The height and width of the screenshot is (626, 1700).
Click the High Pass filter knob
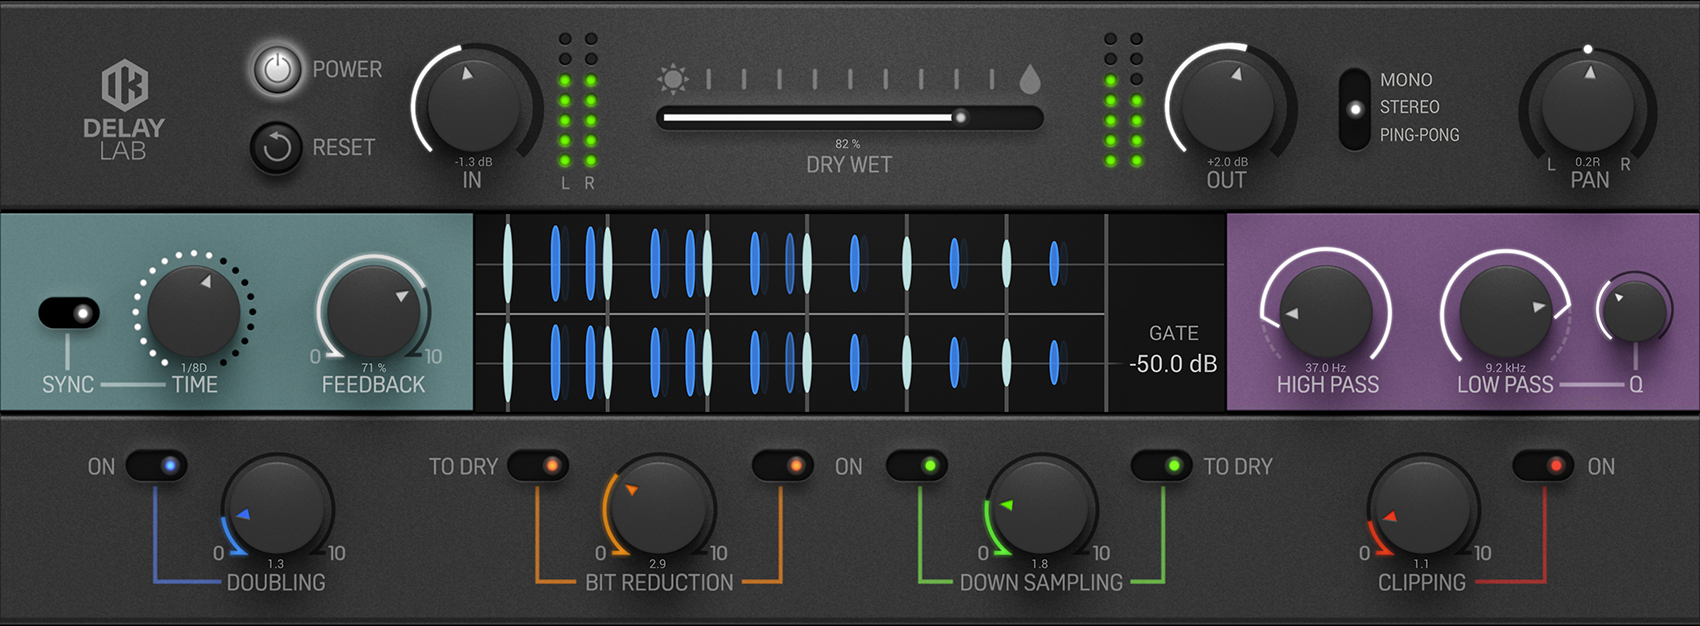point(1325,311)
